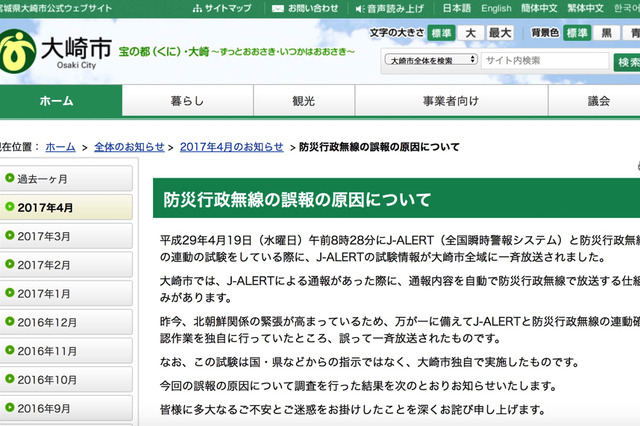Image resolution: width=640 pixels, height=426 pixels.
Task: Open the 観光 navigation tab
Action: coord(304,101)
